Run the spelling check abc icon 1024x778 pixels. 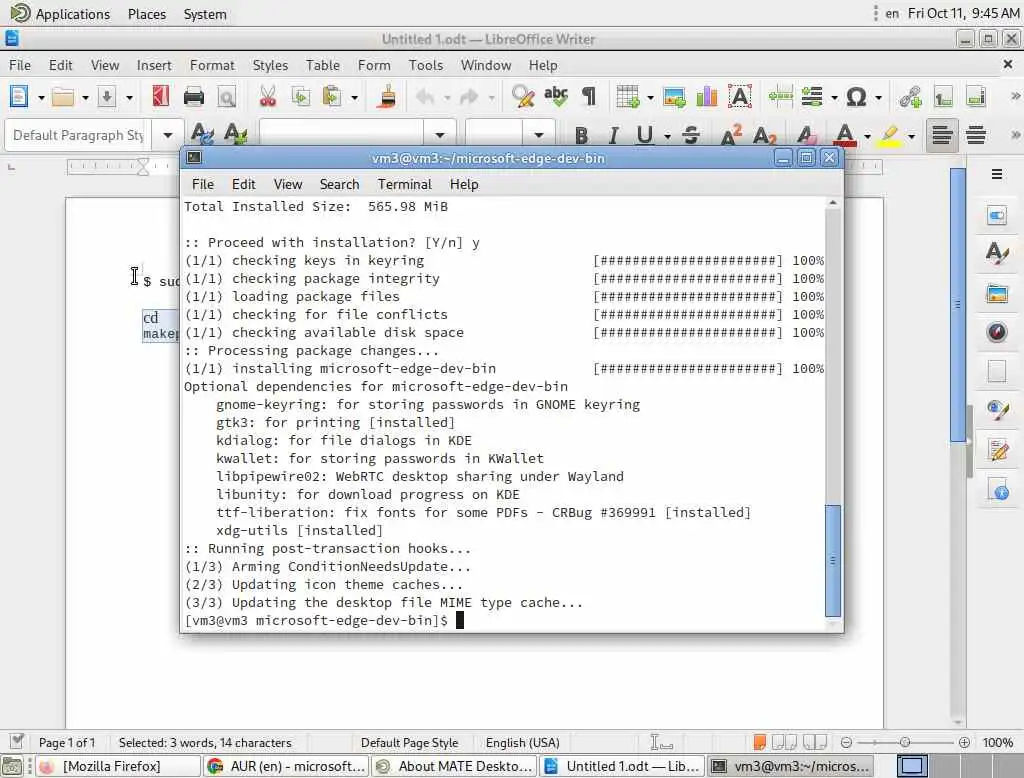coord(556,97)
